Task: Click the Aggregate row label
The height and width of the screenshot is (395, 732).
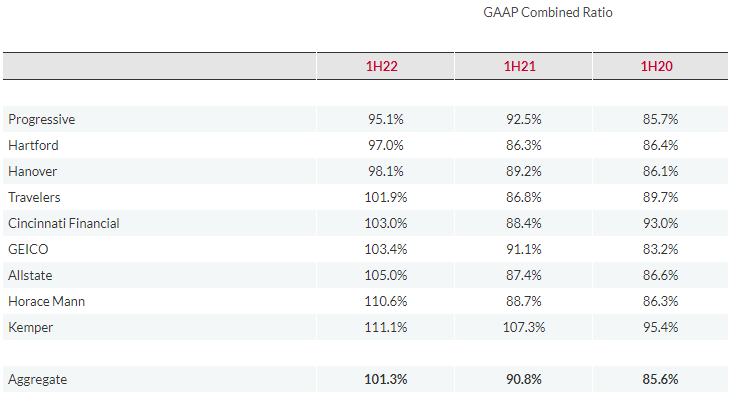Action: (37, 380)
